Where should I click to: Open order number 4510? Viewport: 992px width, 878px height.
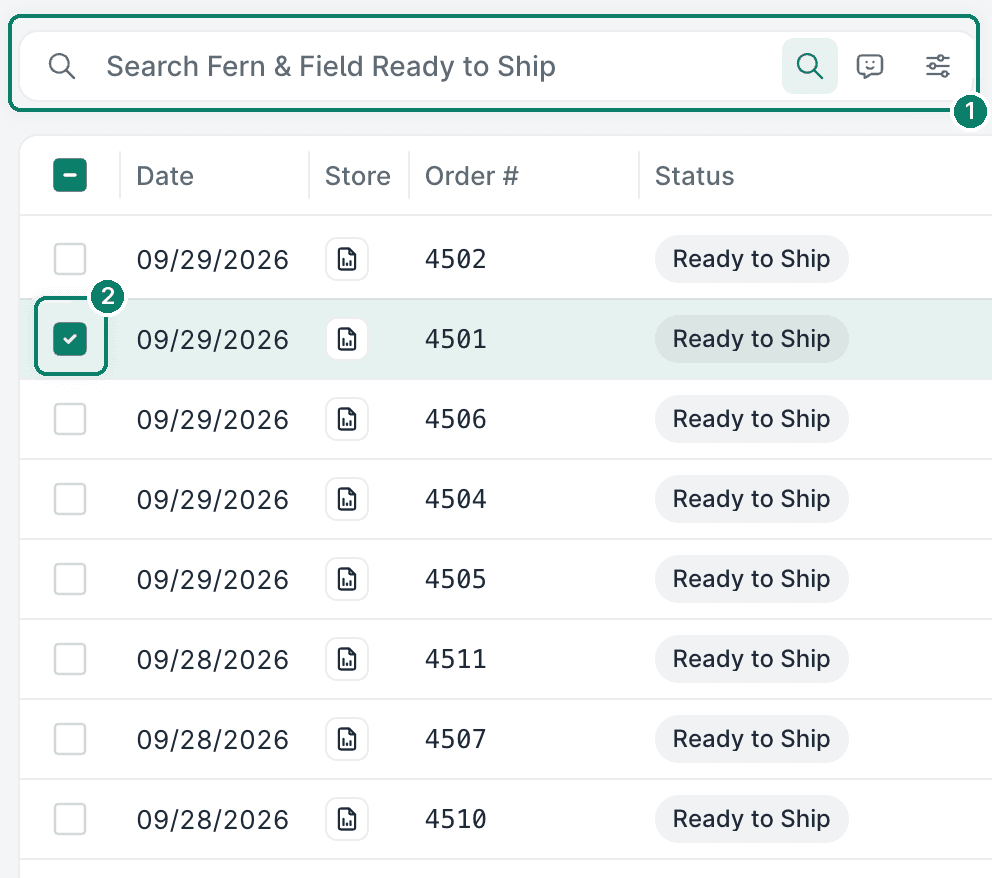[x=456, y=819]
